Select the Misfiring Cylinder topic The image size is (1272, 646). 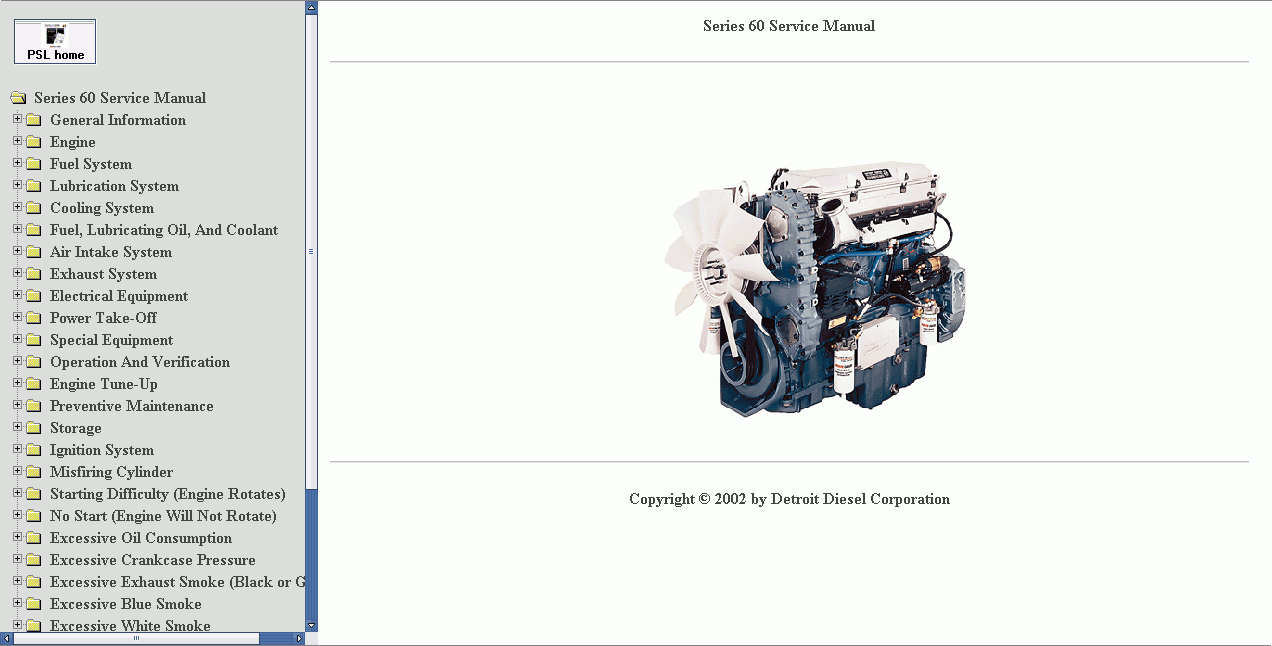[111, 471]
